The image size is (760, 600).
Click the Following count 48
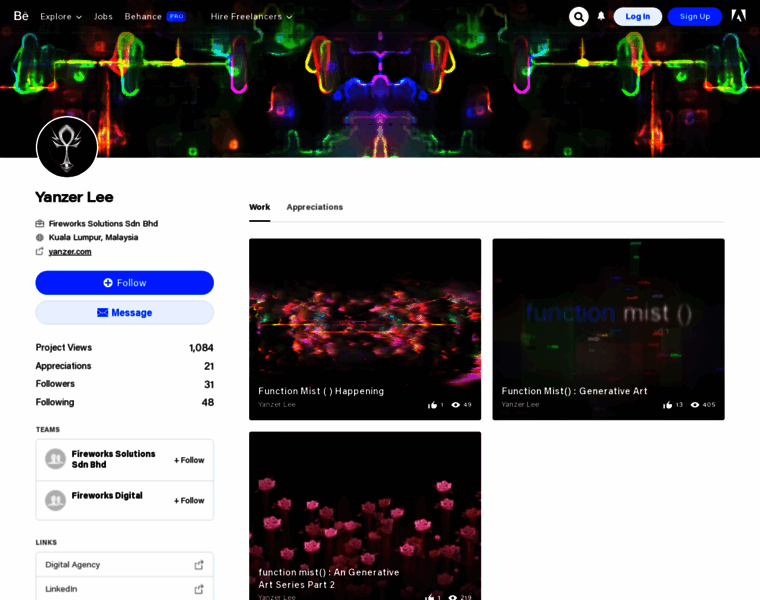(208, 402)
